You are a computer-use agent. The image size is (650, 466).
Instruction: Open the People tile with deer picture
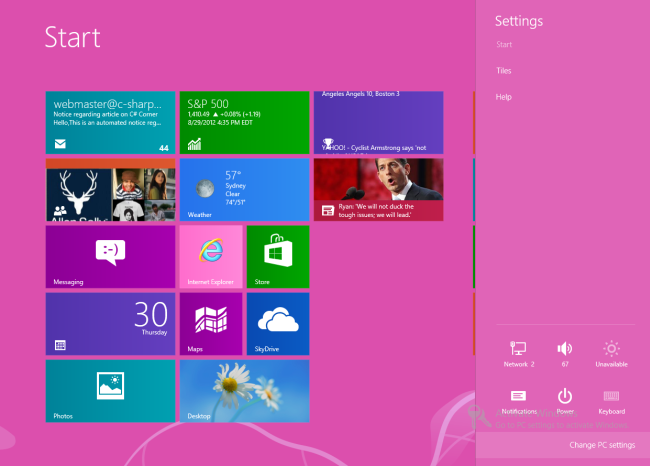click(x=110, y=190)
